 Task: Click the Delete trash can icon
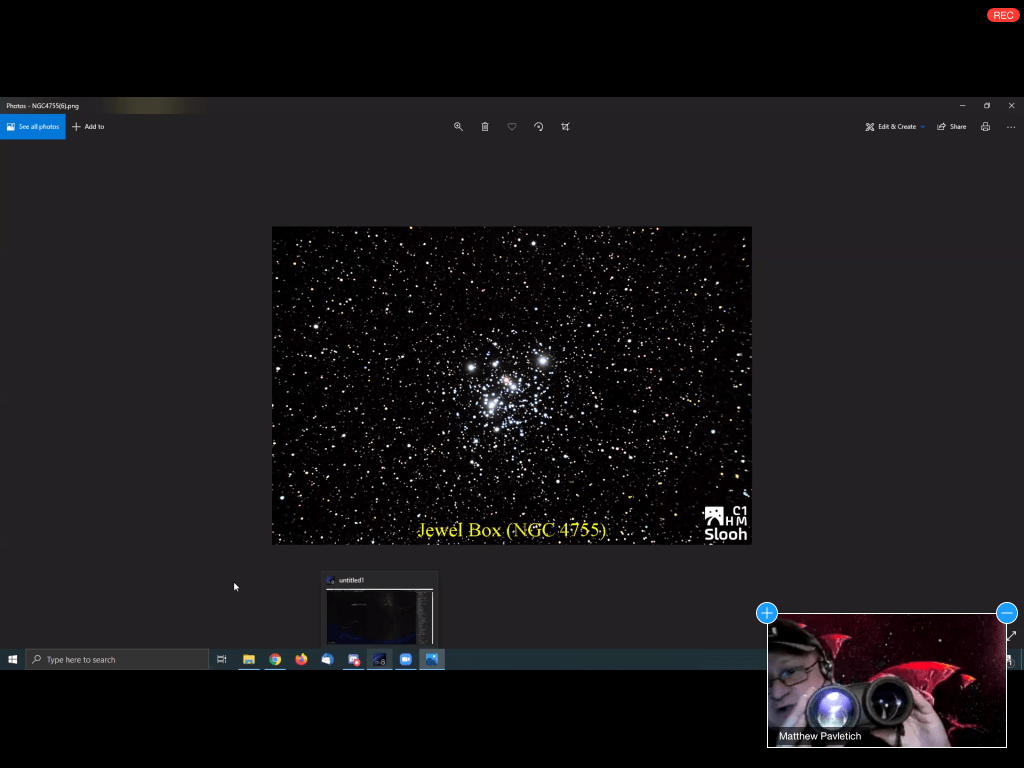[x=485, y=127]
